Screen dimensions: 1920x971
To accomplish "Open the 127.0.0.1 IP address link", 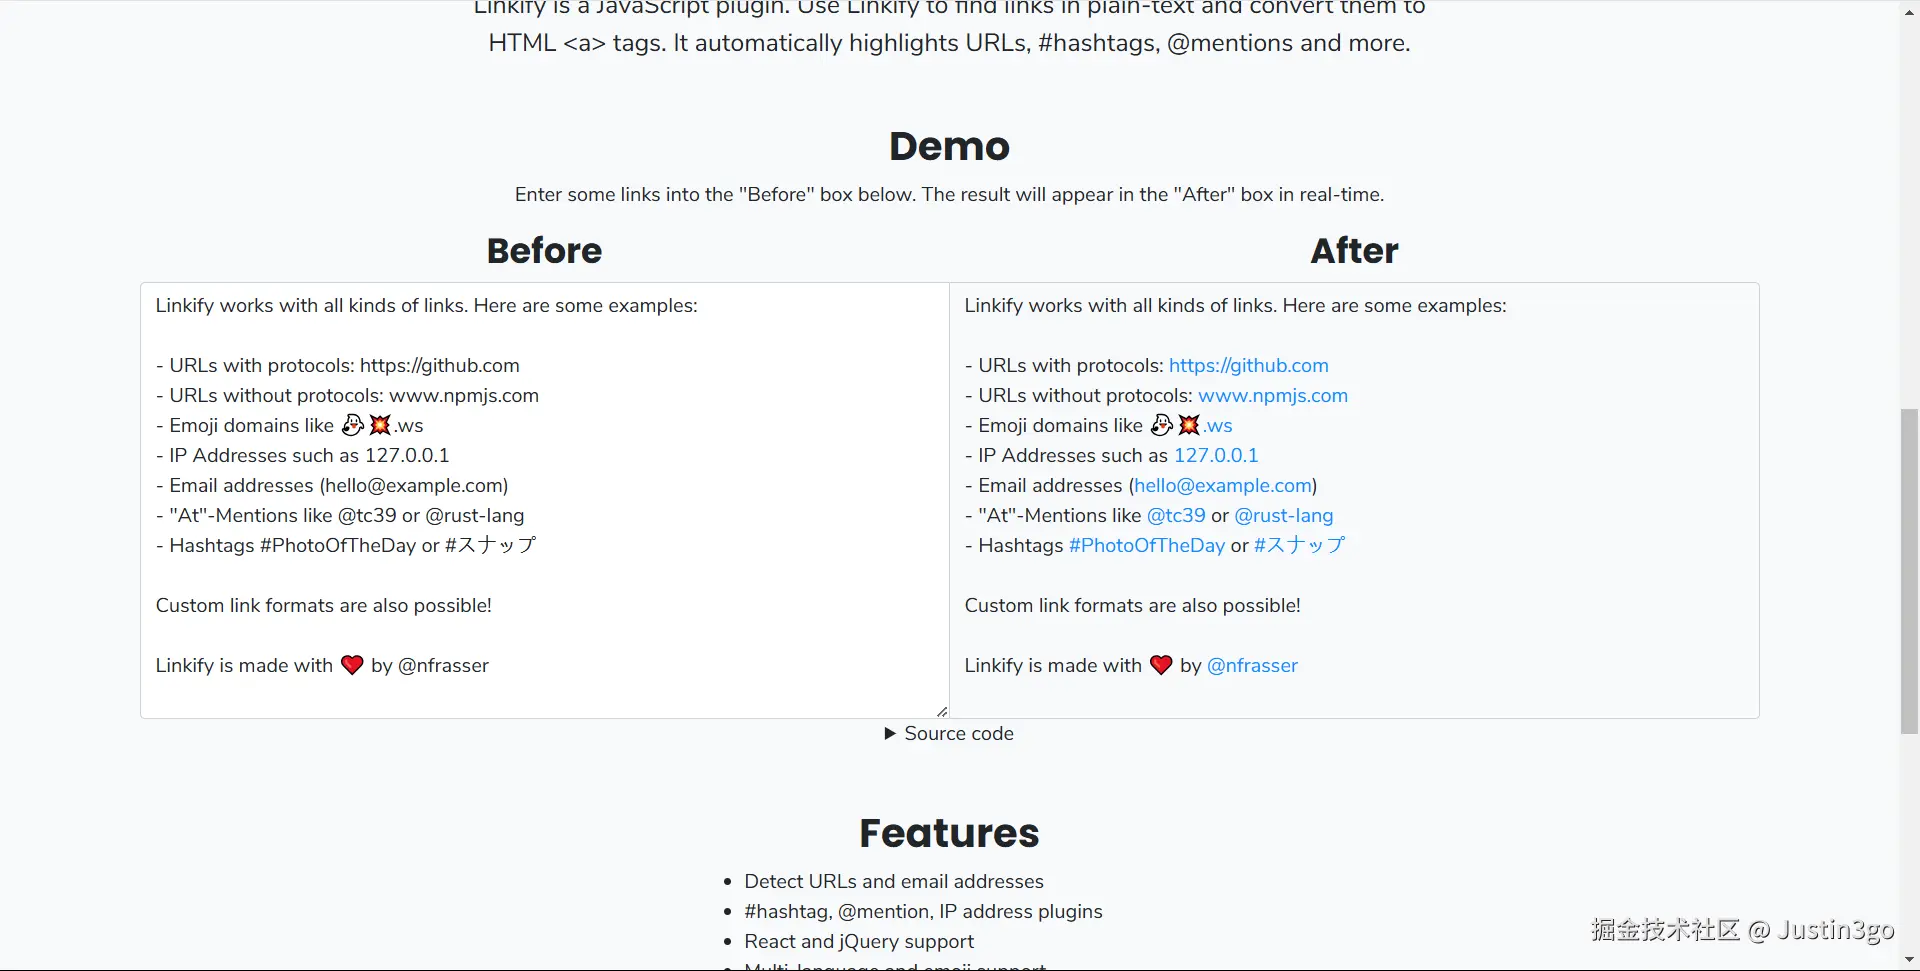I will point(1215,456).
